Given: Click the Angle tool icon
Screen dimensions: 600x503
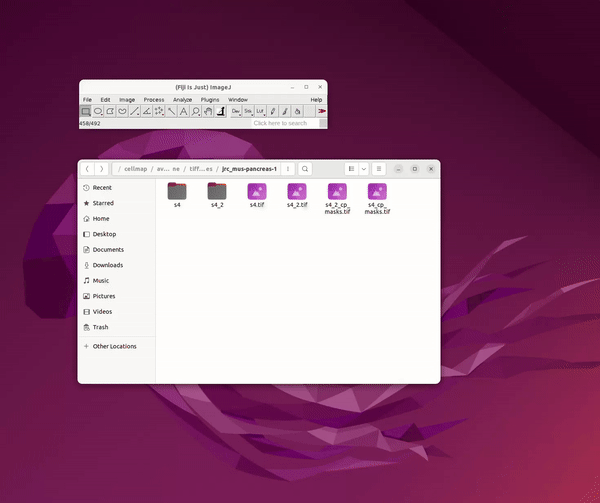Looking at the screenshot, I should pos(147,111).
